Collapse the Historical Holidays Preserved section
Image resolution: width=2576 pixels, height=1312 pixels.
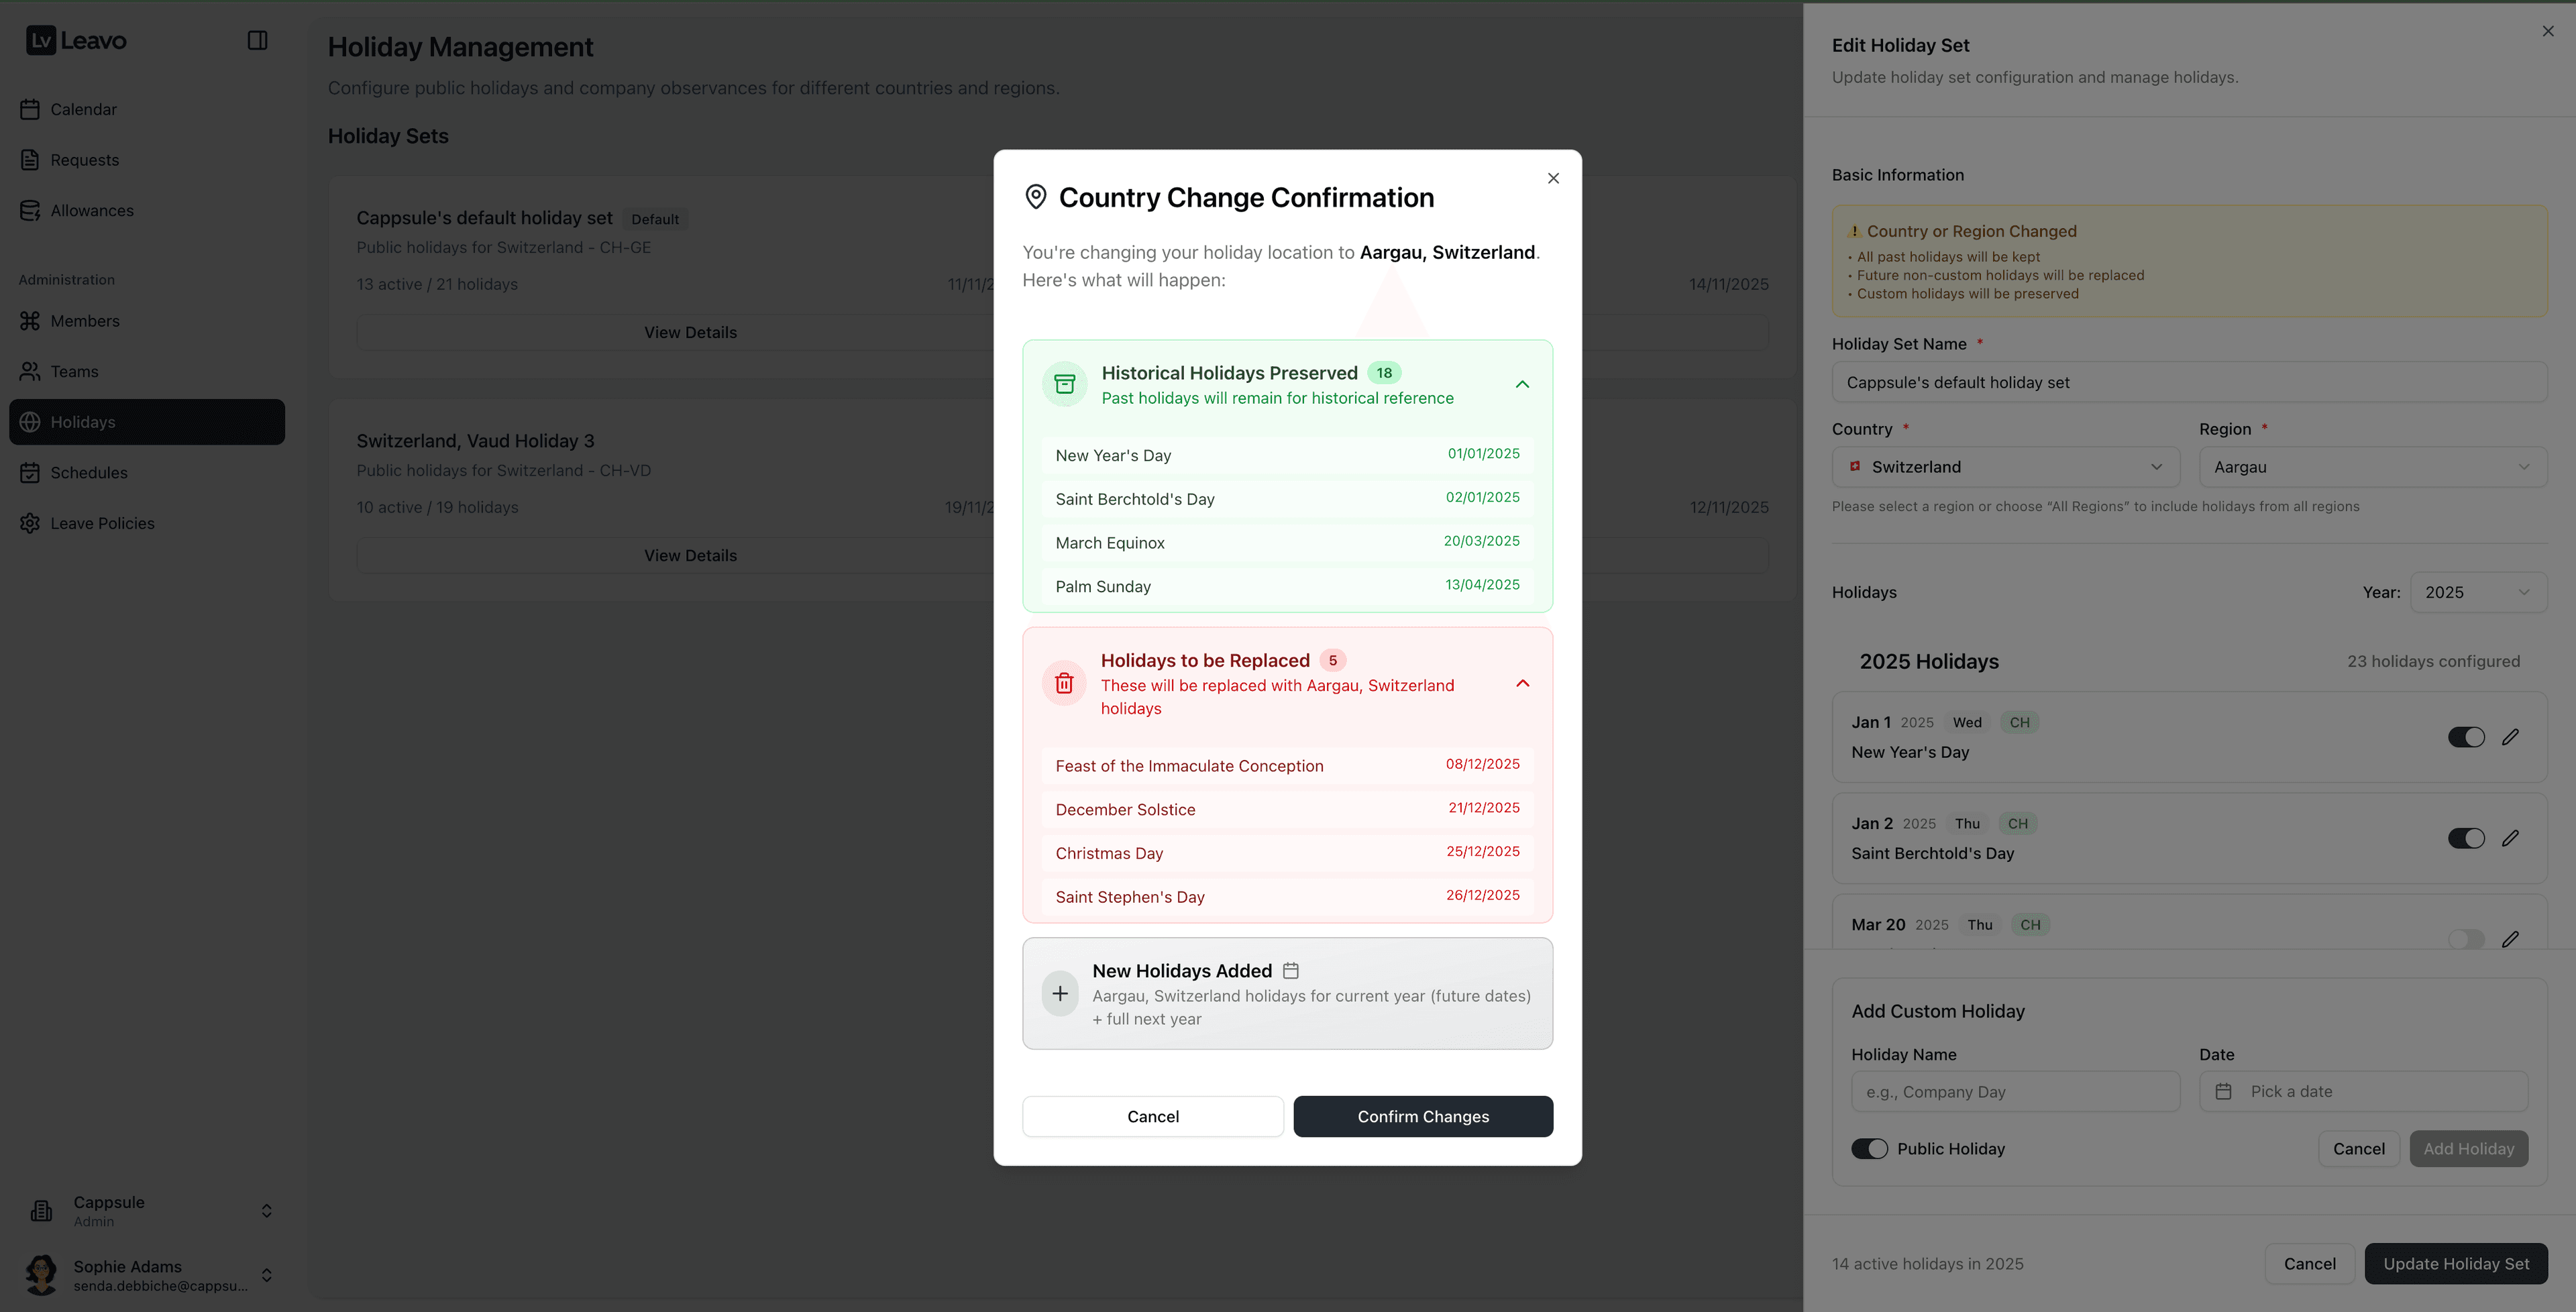[x=1522, y=384]
